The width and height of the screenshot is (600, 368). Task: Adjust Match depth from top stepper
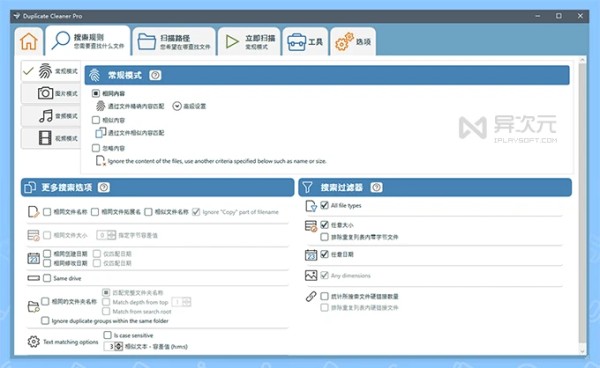pyautogui.click(x=187, y=302)
